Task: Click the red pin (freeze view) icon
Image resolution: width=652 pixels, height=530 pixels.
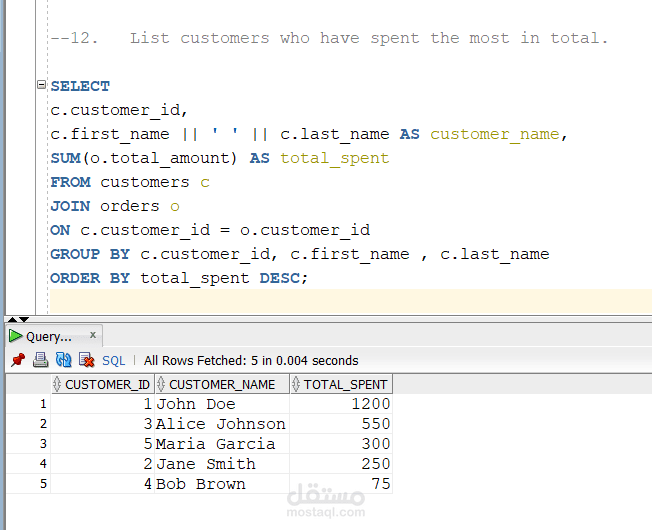Action: tap(17, 360)
